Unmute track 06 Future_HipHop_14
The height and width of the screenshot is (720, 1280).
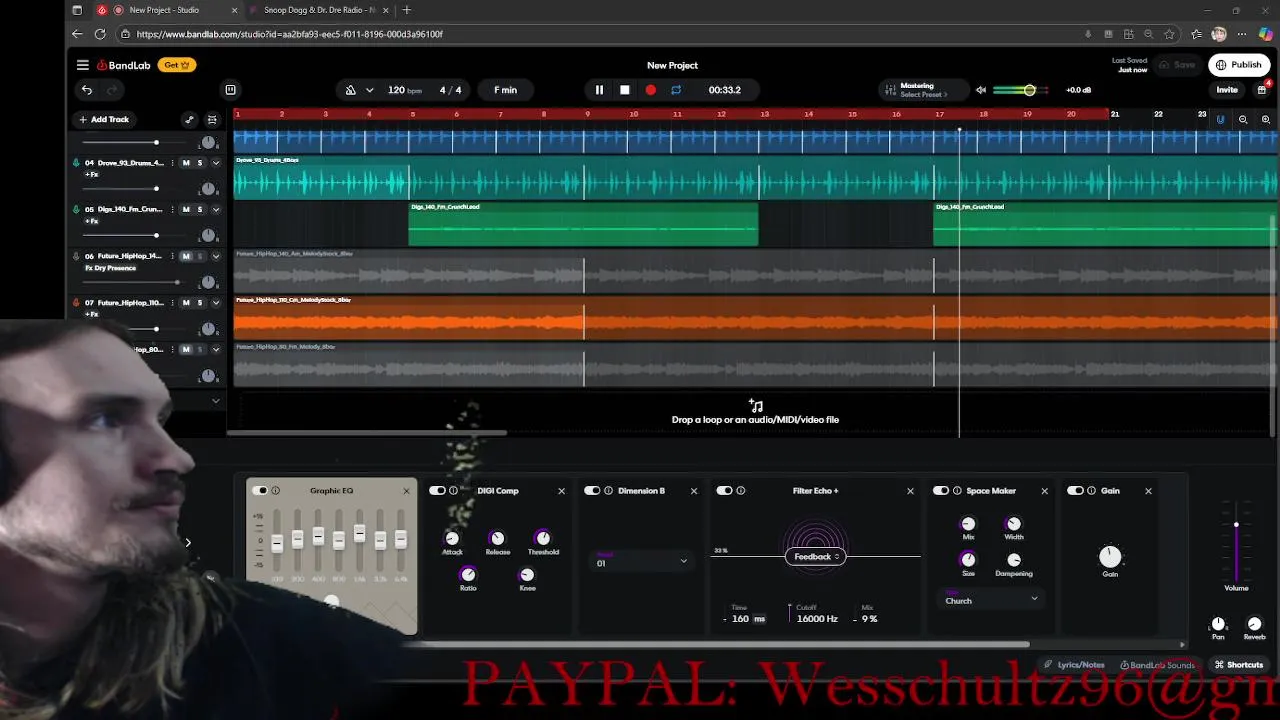pyautogui.click(x=186, y=256)
